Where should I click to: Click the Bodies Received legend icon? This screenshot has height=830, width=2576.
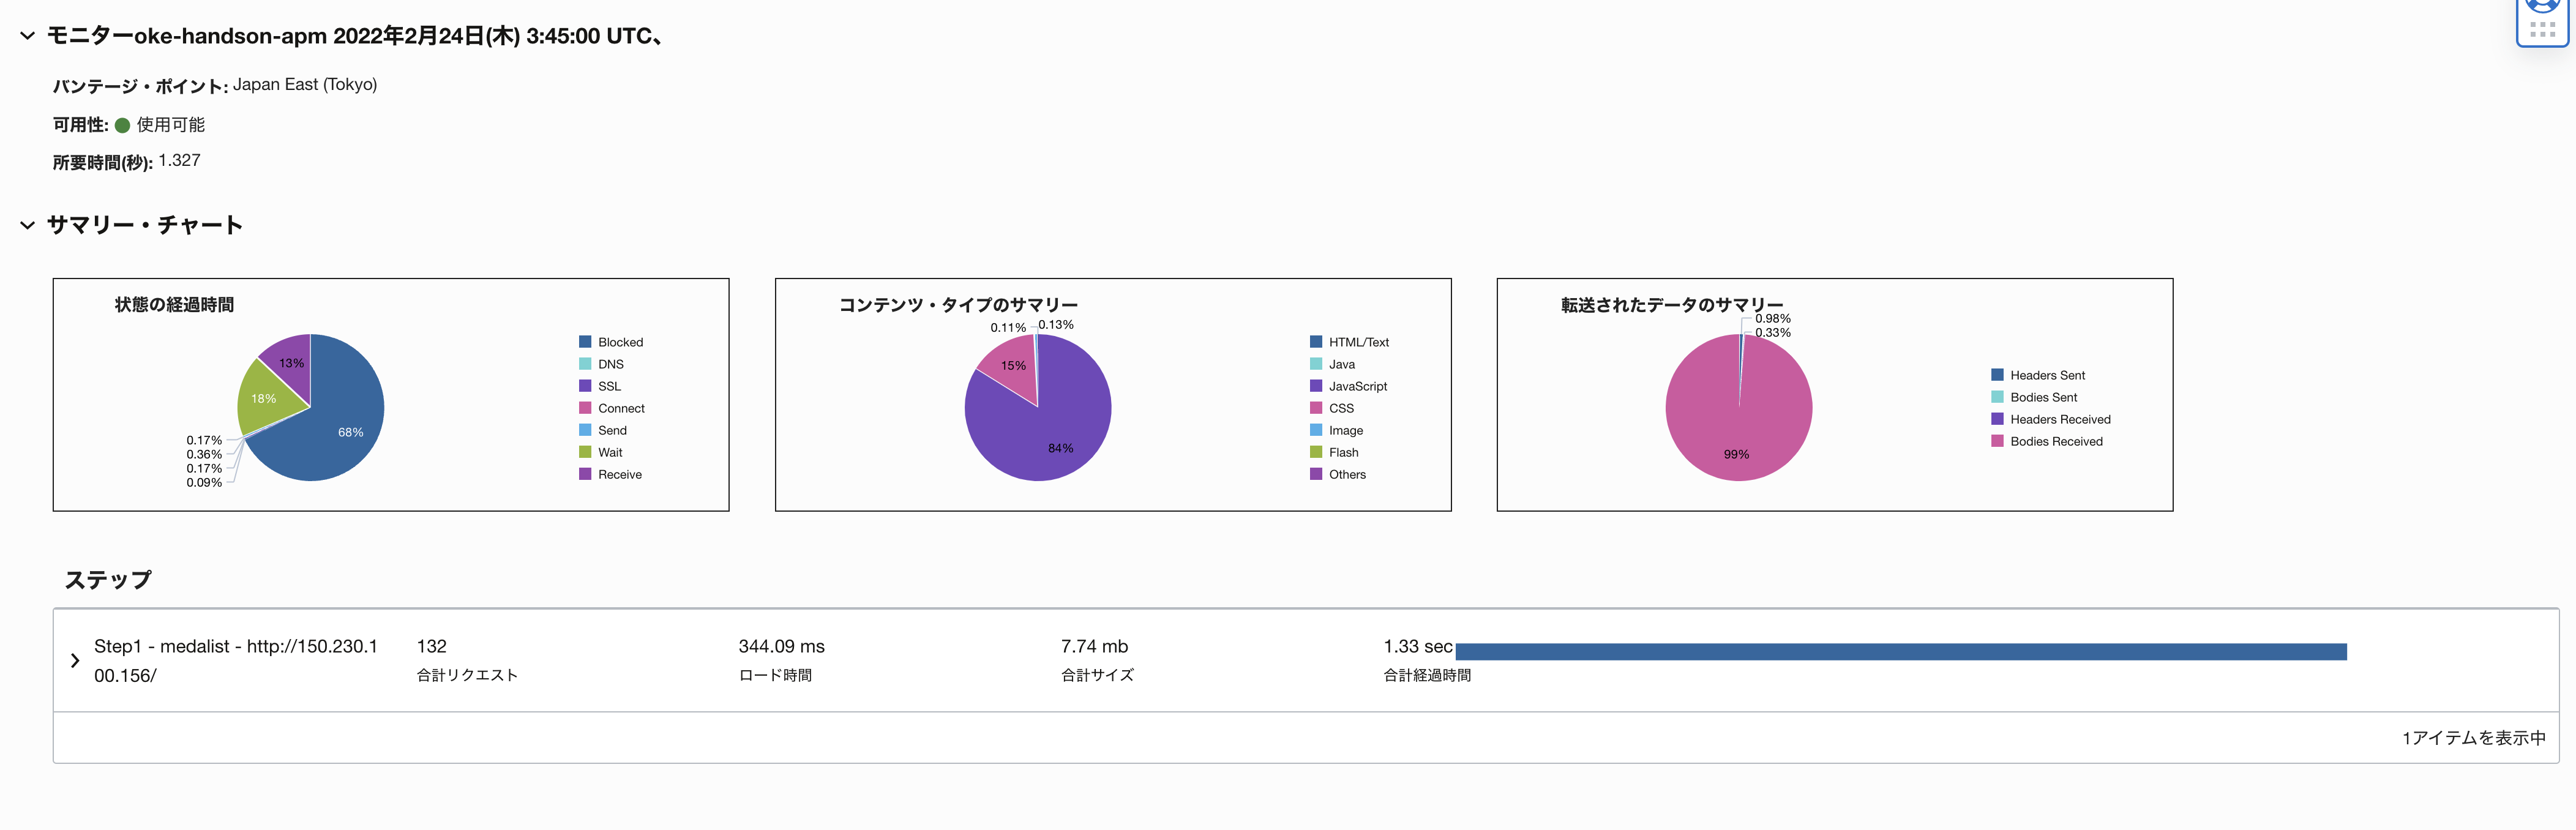(1997, 441)
